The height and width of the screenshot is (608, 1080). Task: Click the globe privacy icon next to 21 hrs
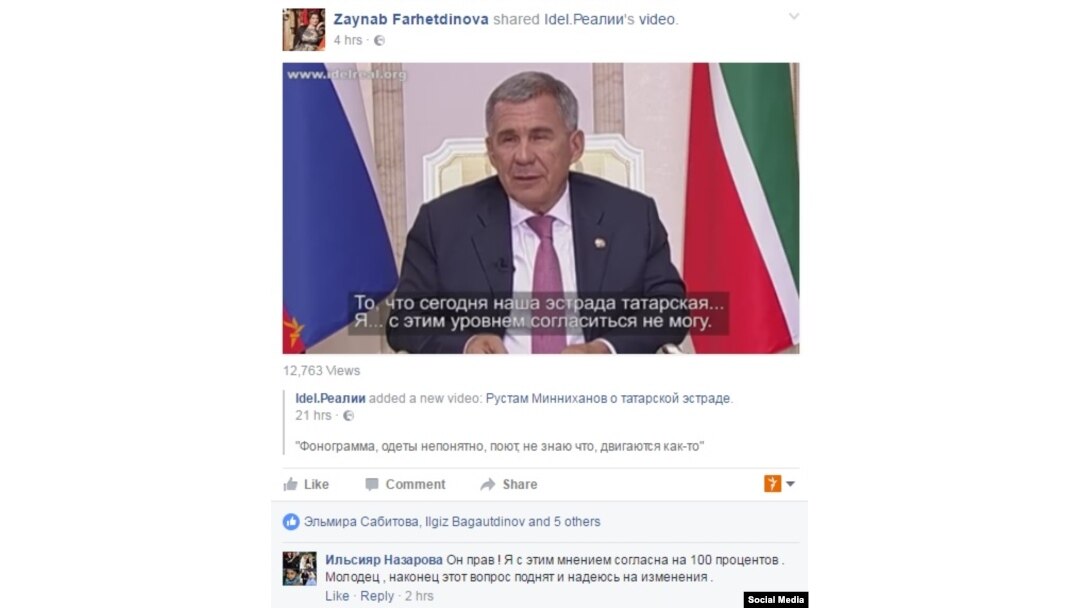349,416
